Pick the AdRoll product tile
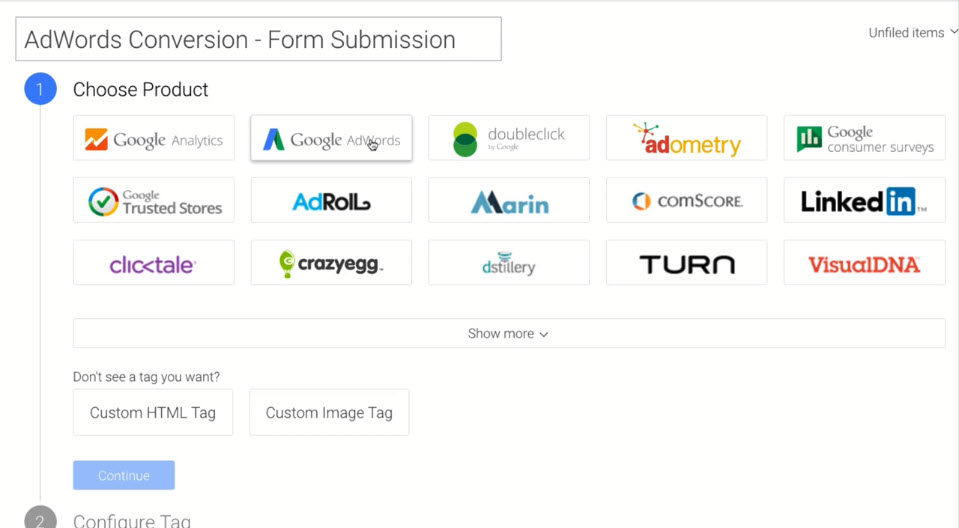959x528 pixels. [x=331, y=200]
